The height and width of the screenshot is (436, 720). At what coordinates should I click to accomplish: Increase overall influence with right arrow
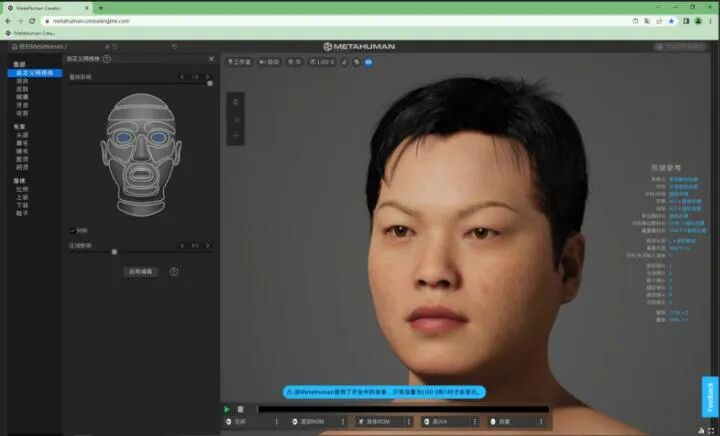click(208, 77)
